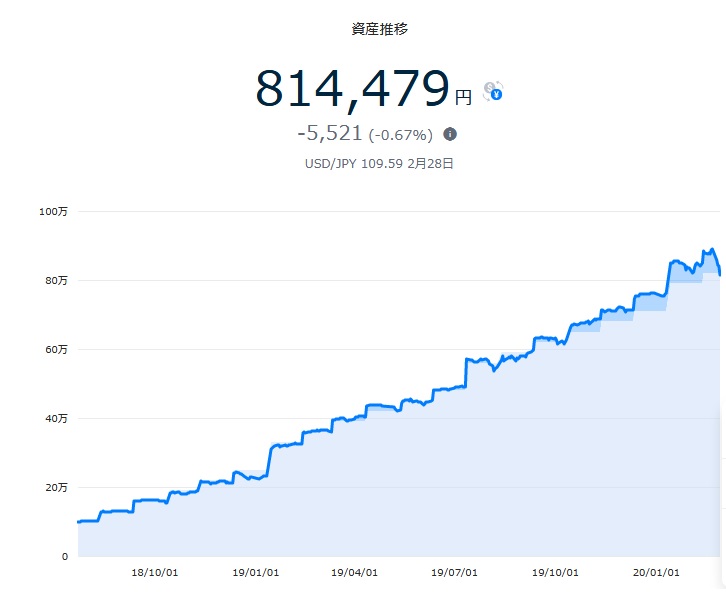Select the 814,479 total asset value
Viewport: 726px width, 596px height.
pos(352,88)
